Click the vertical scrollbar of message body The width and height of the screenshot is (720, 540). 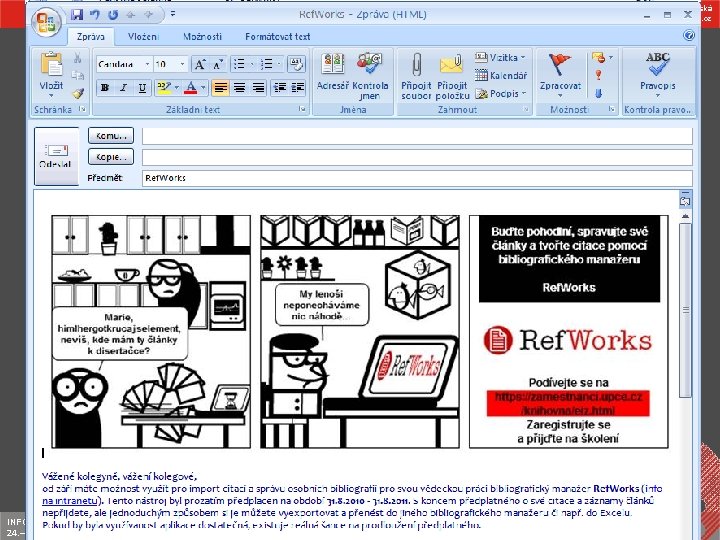pos(685,310)
